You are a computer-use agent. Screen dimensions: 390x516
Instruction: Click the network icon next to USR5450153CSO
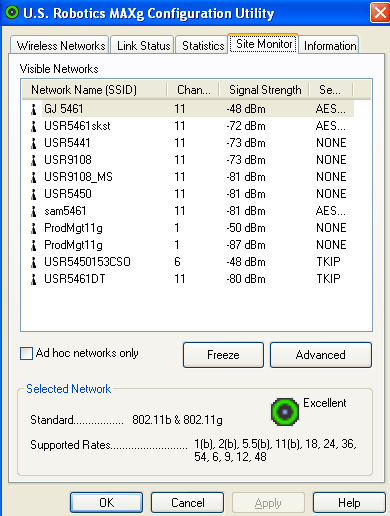pyautogui.click(x=33, y=262)
